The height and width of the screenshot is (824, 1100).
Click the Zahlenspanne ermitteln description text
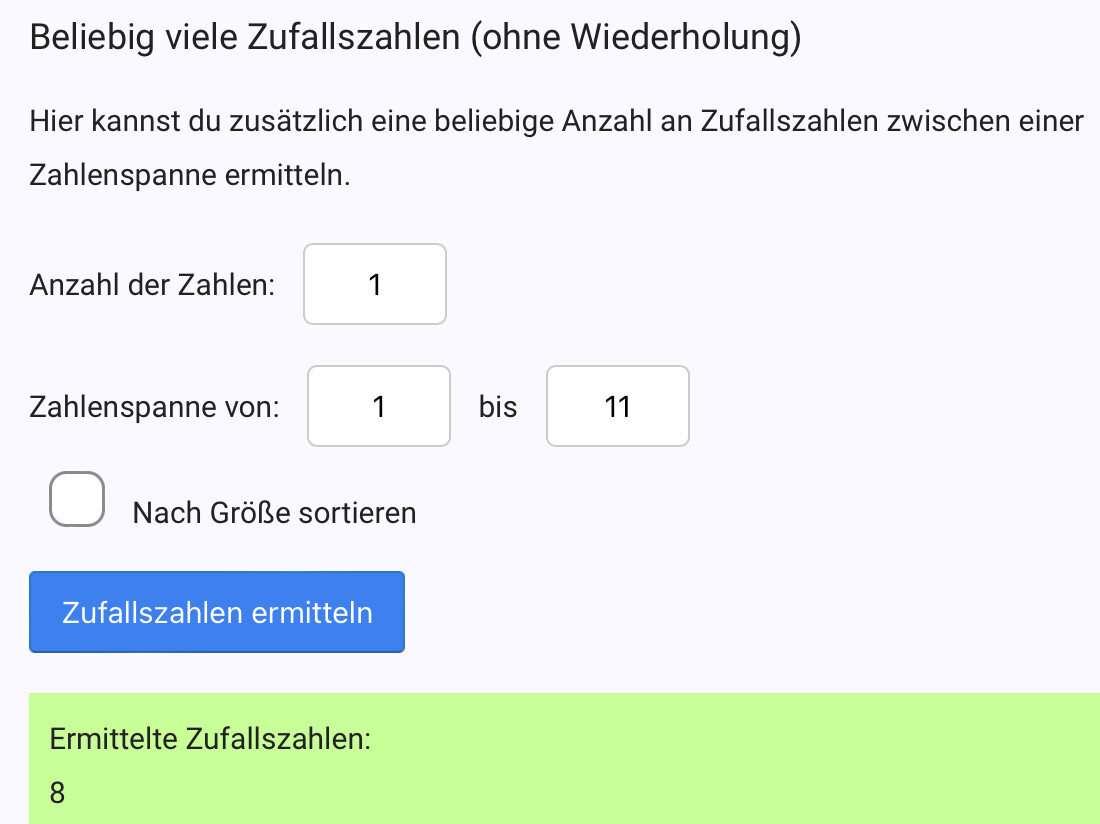[x=190, y=175]
